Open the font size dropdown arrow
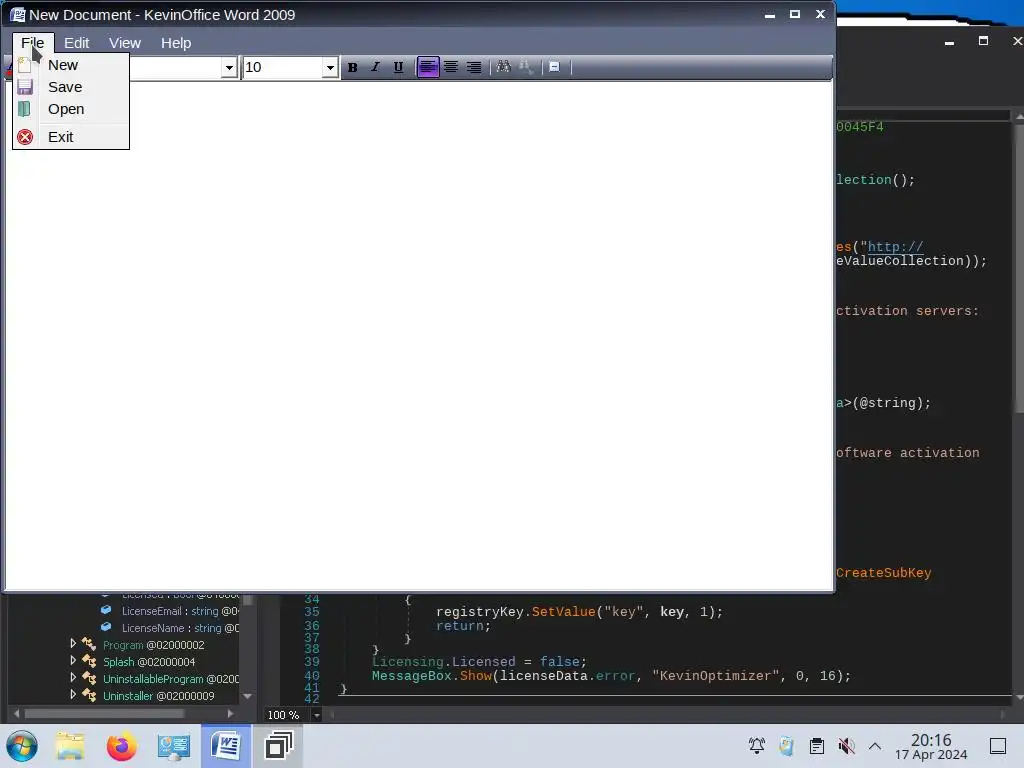Viewport: 1024px width, 768px height. (x=330, y=67)
